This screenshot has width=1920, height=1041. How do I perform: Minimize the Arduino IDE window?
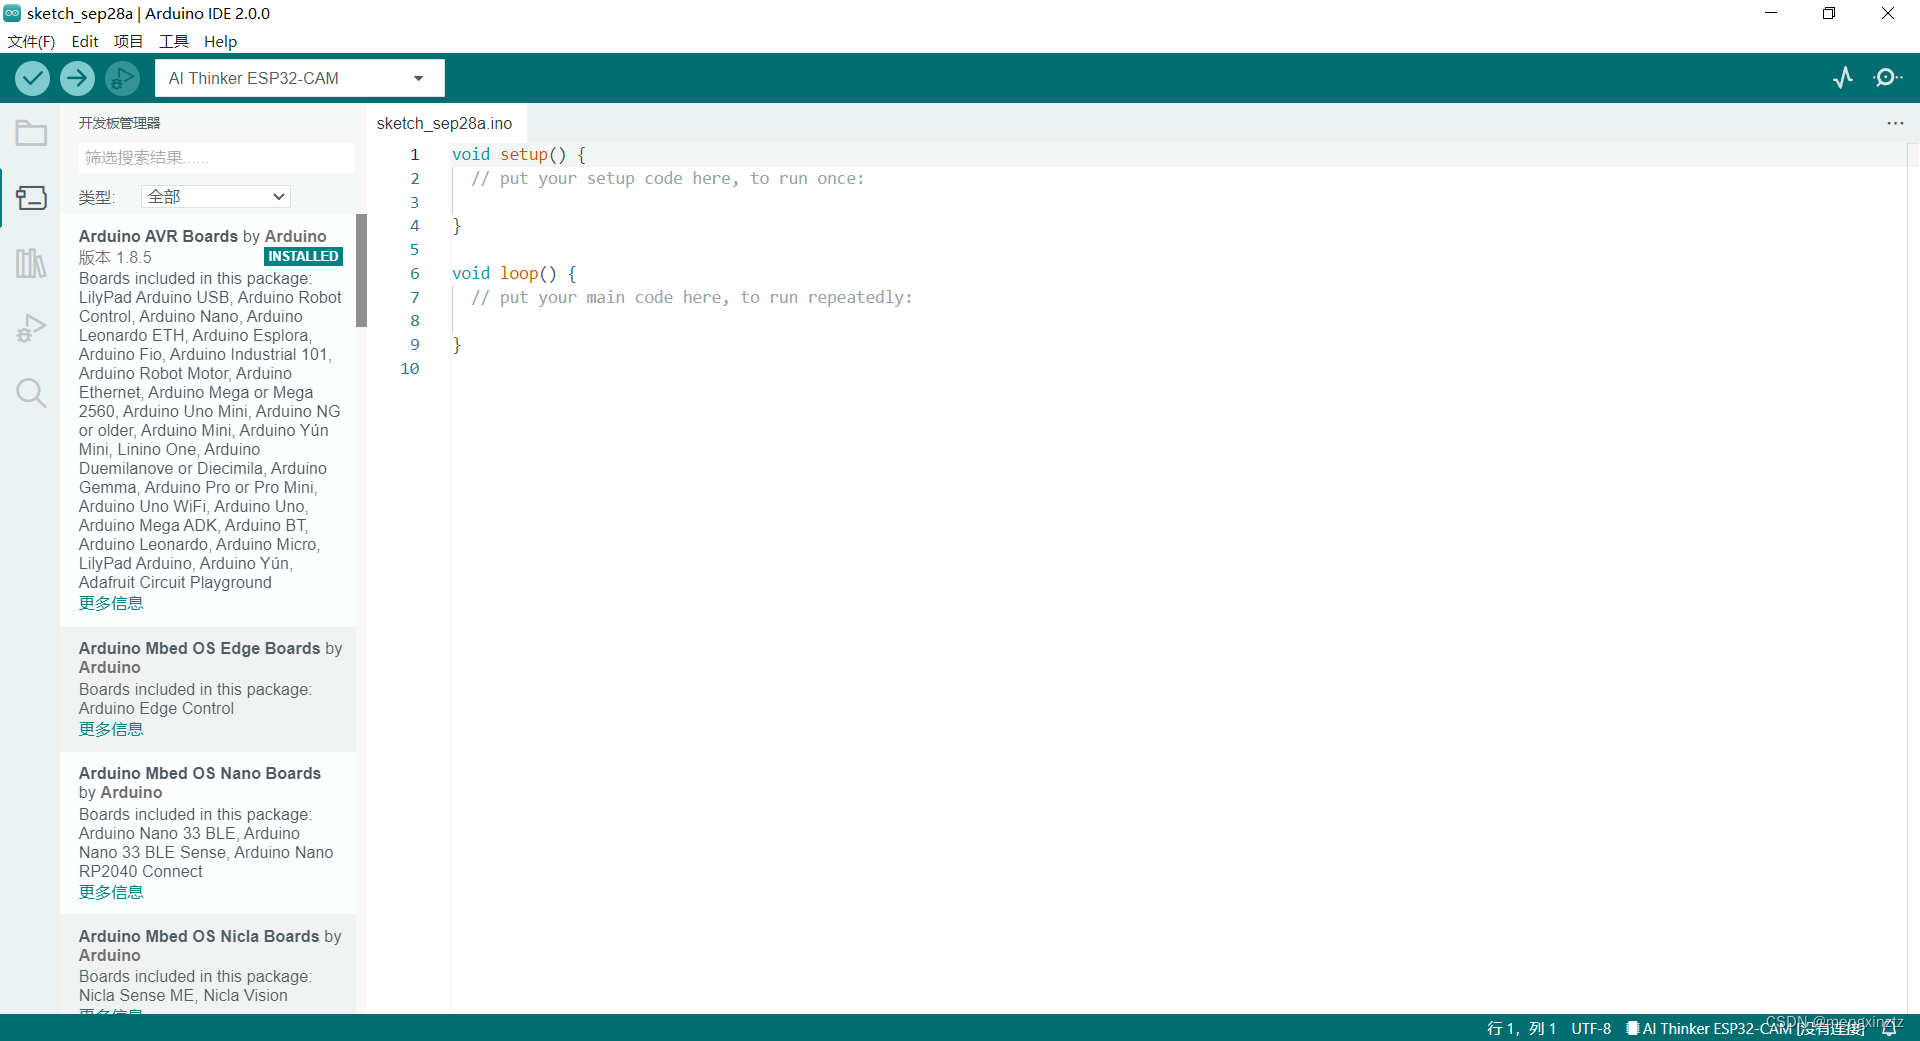1771,13
